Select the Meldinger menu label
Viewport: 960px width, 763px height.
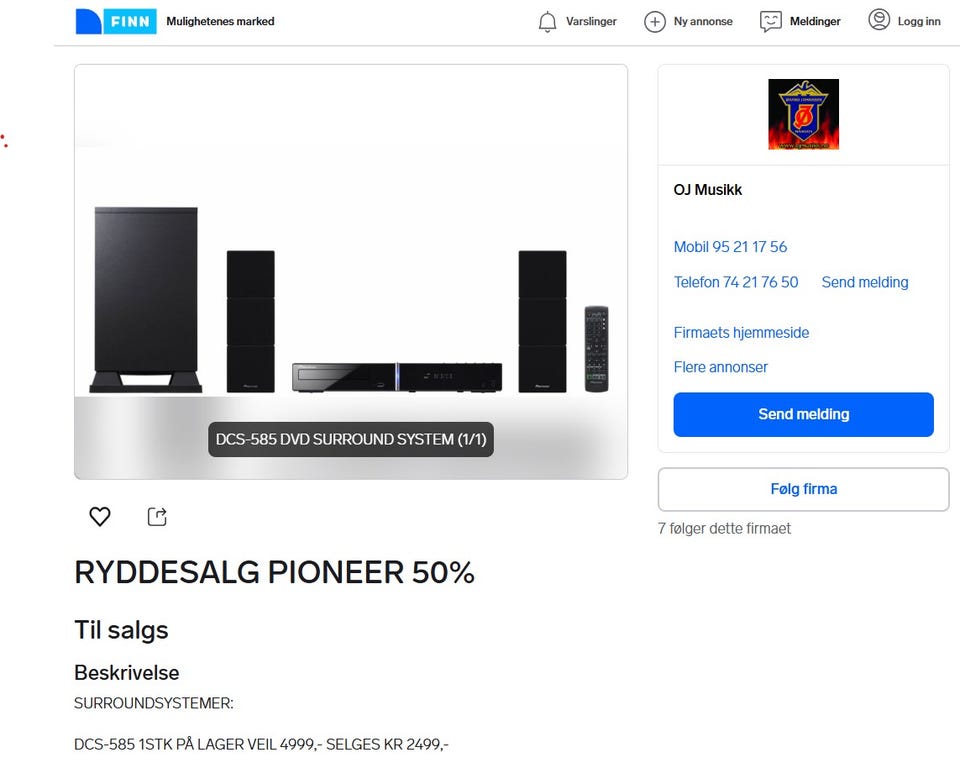pyautogui.click(x=815, y=21)
